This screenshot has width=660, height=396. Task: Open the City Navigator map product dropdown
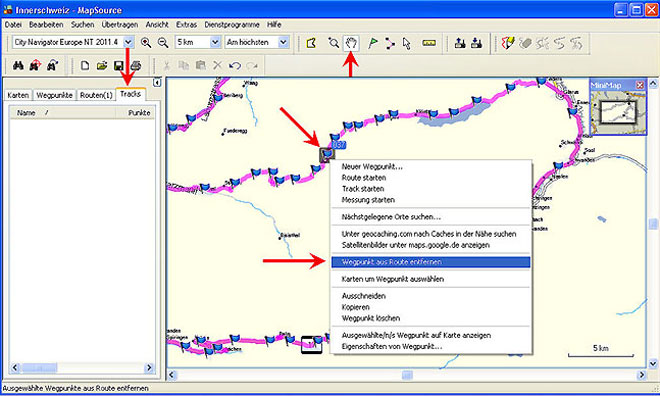pos(129,42)
